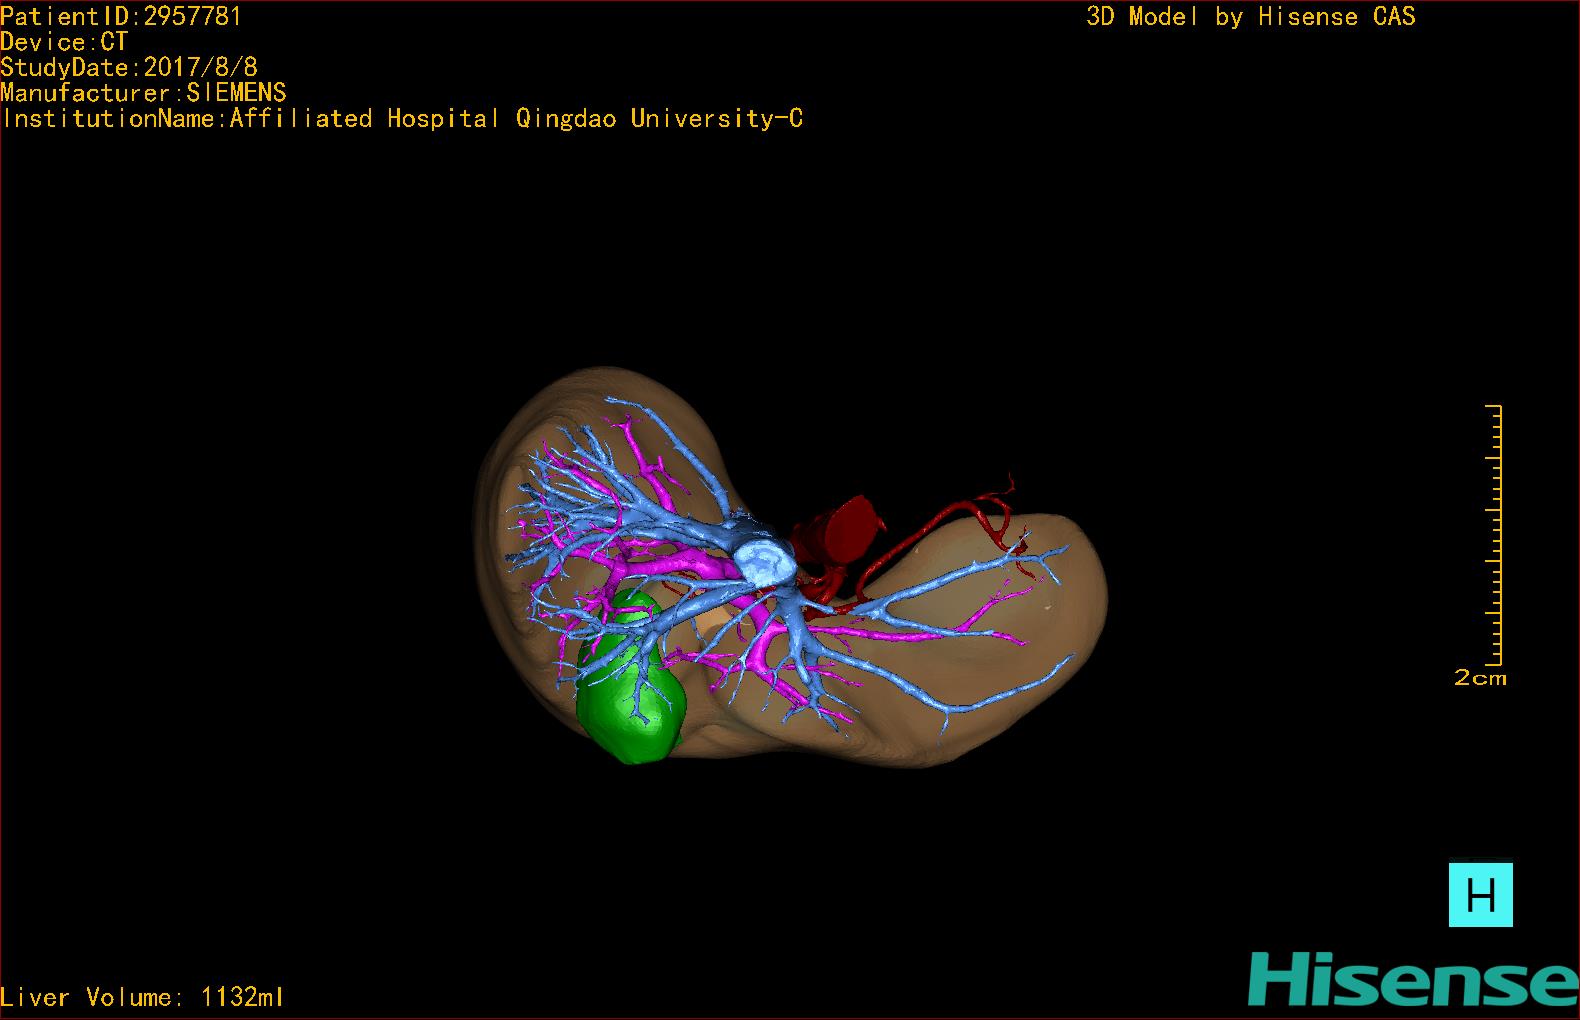Click the Manufacturer:SIEMENS text
This screenshot has width=1580, height=1020.
coord(143,93)
